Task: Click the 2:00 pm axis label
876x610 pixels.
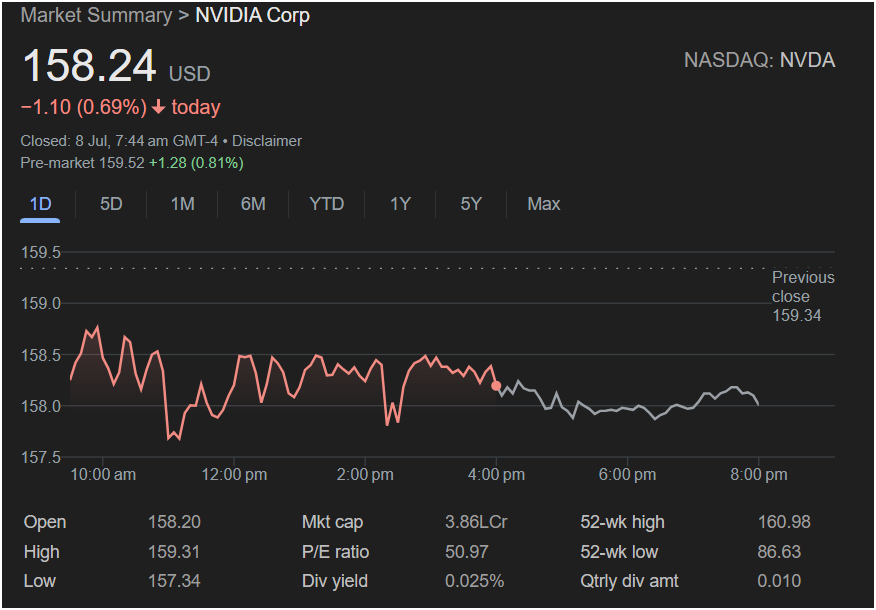Action: (x=365, y=475)
